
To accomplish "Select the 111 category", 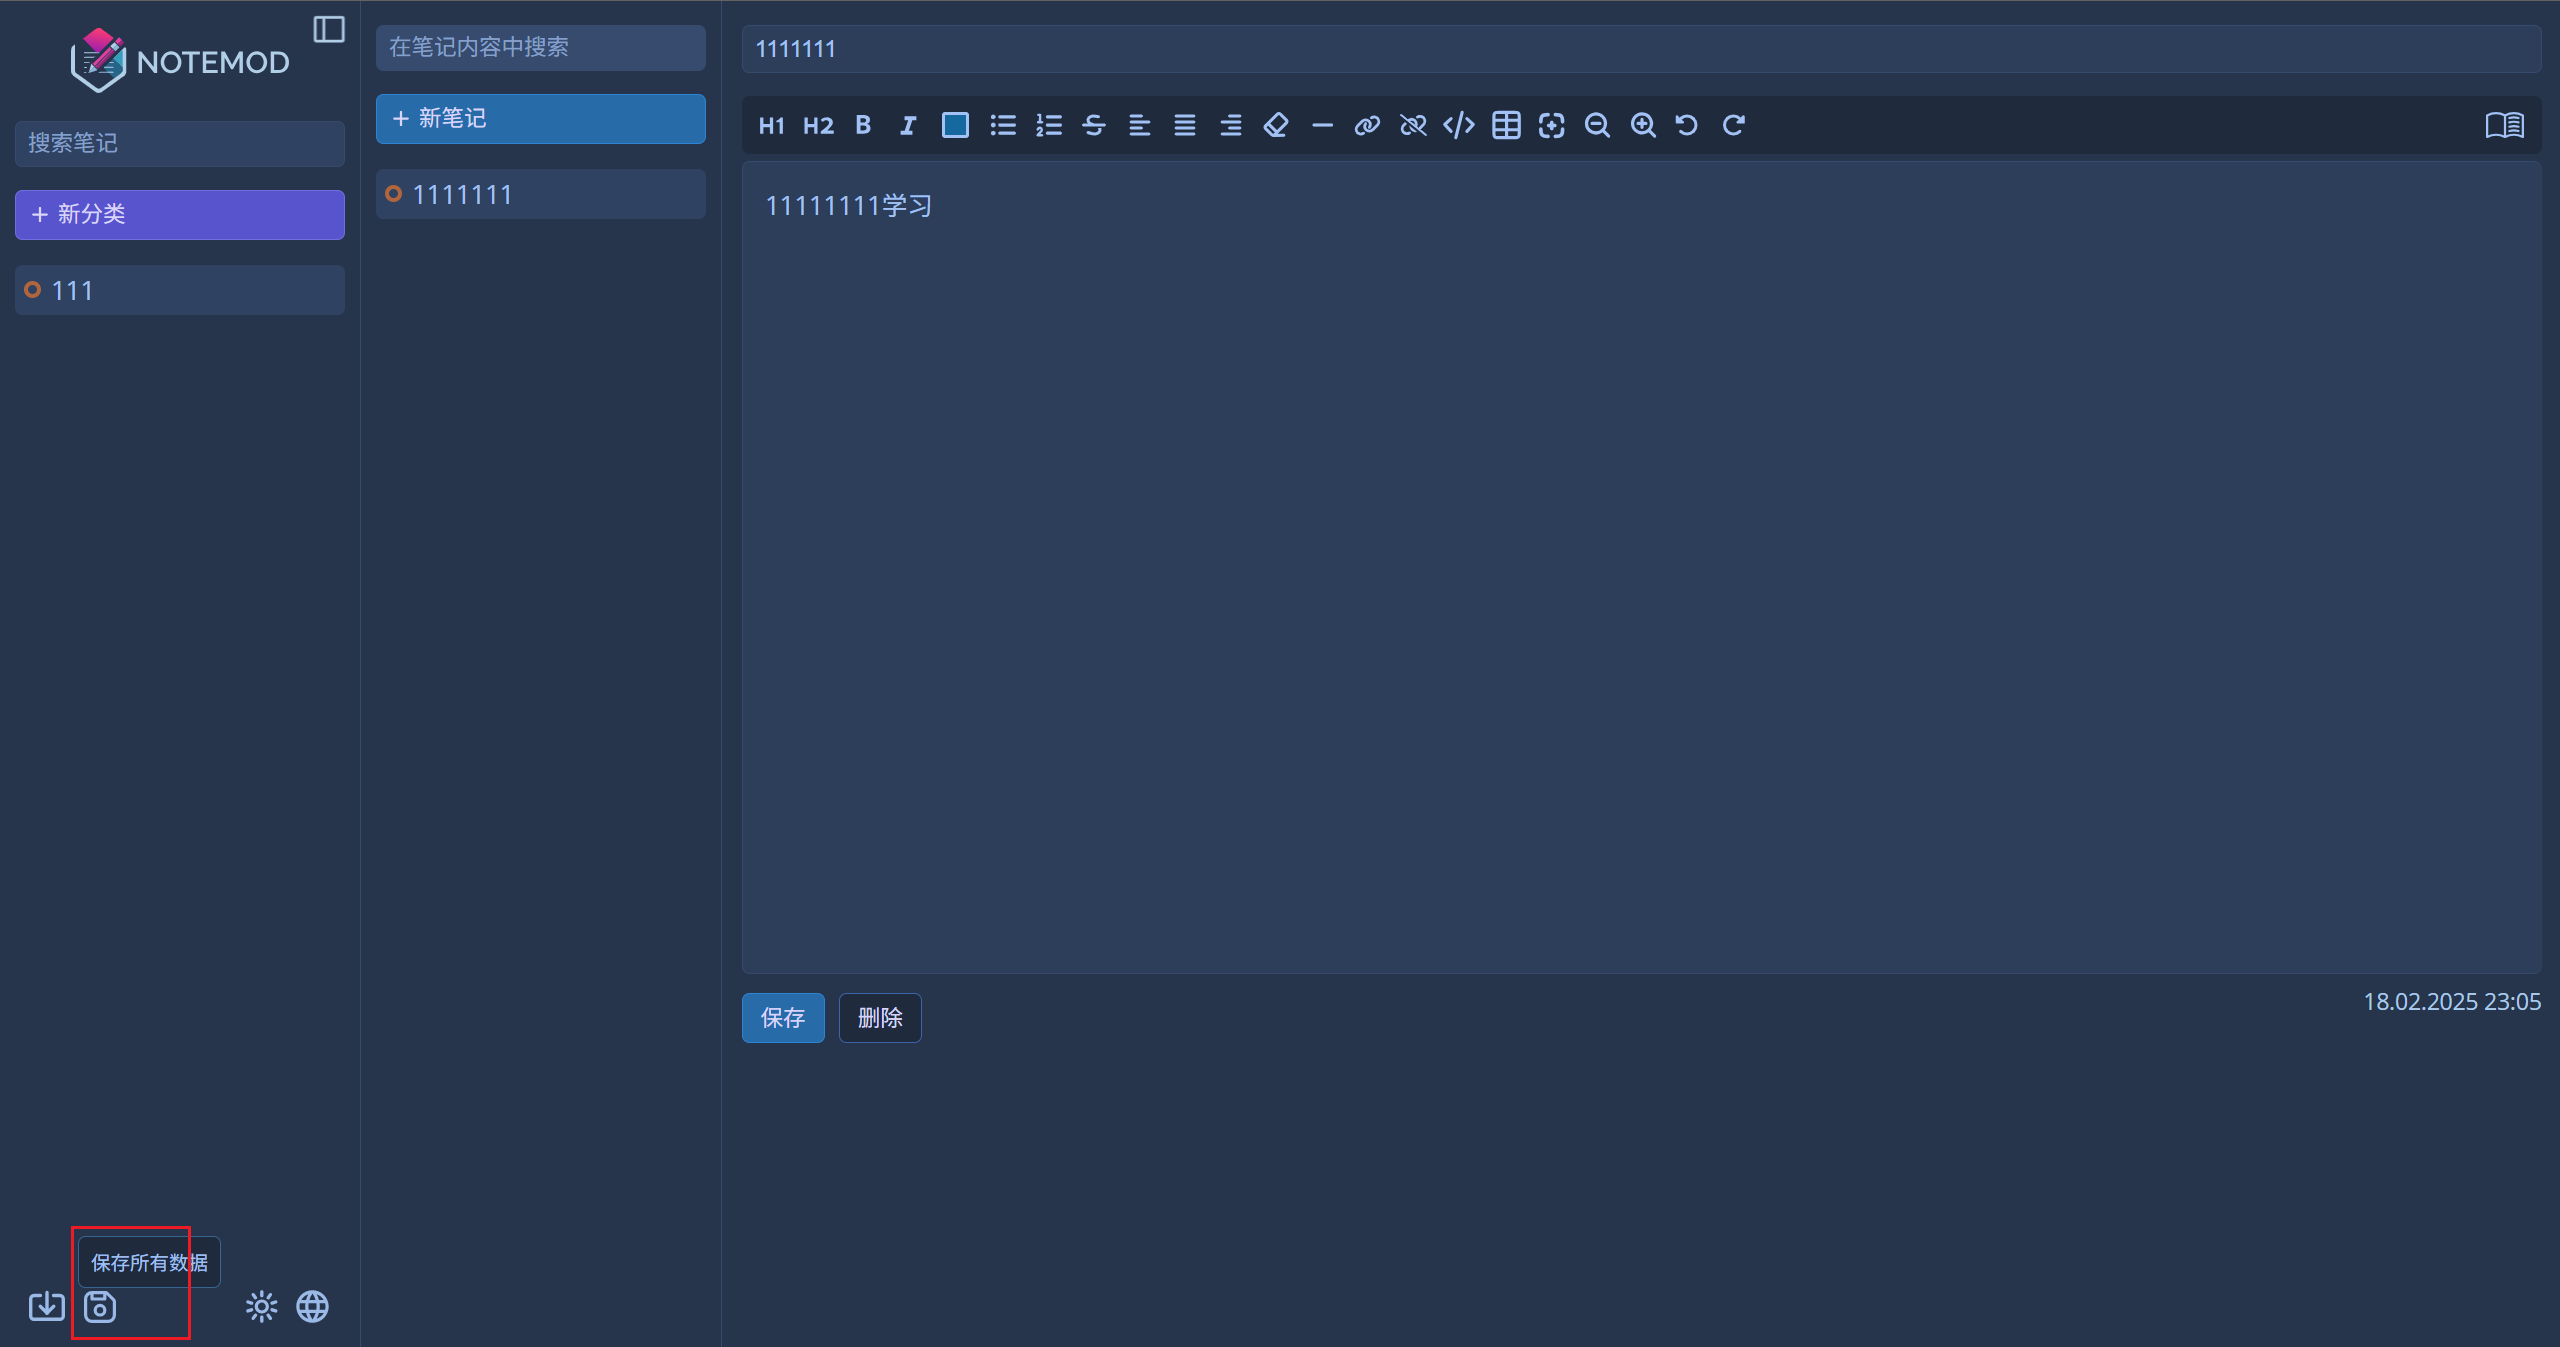I will [x=180, y=290].
